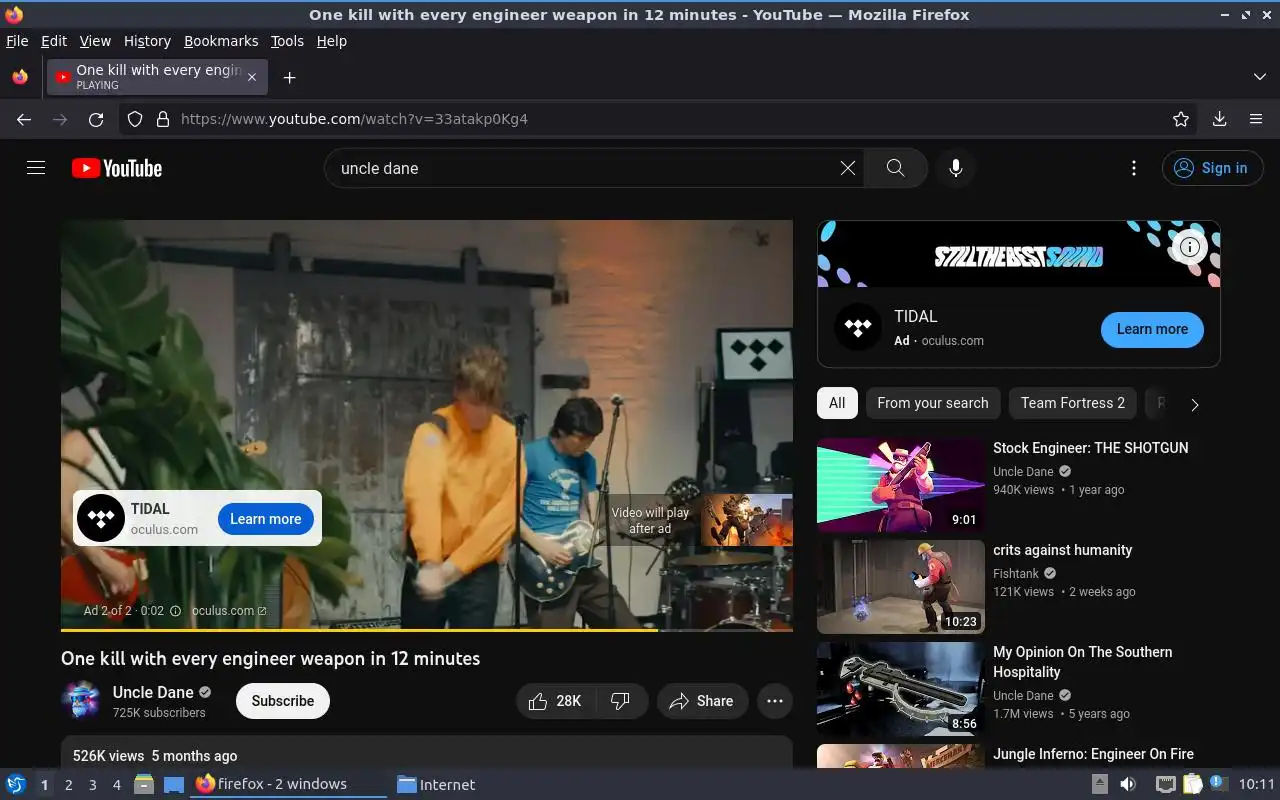Show more filter chips with the right arrow
Viewport: 1280px width, 800px height.
pos(1194,404)
